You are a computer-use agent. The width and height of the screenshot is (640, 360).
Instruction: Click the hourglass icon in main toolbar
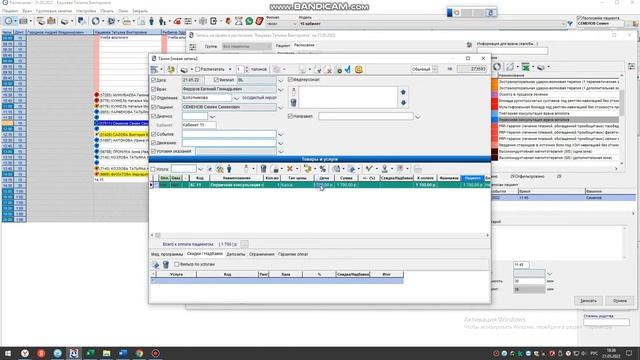point(239,21)
